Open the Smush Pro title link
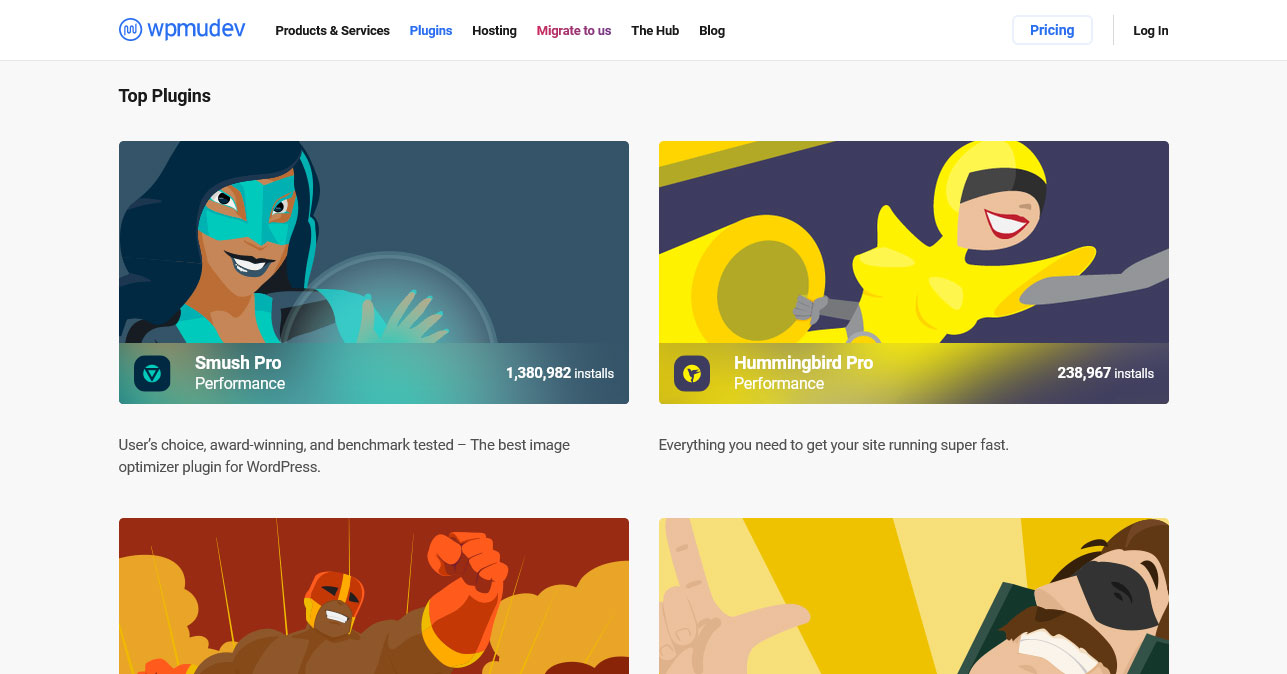Viewport: 1287px width, 674px height. [238, 363]
